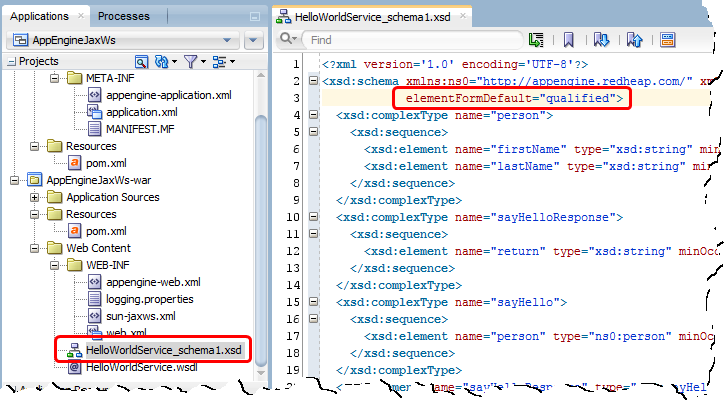
Task: Toggle bookmark icon in editor toolbar
Action: pyautogui.click(x=569, y=40)
